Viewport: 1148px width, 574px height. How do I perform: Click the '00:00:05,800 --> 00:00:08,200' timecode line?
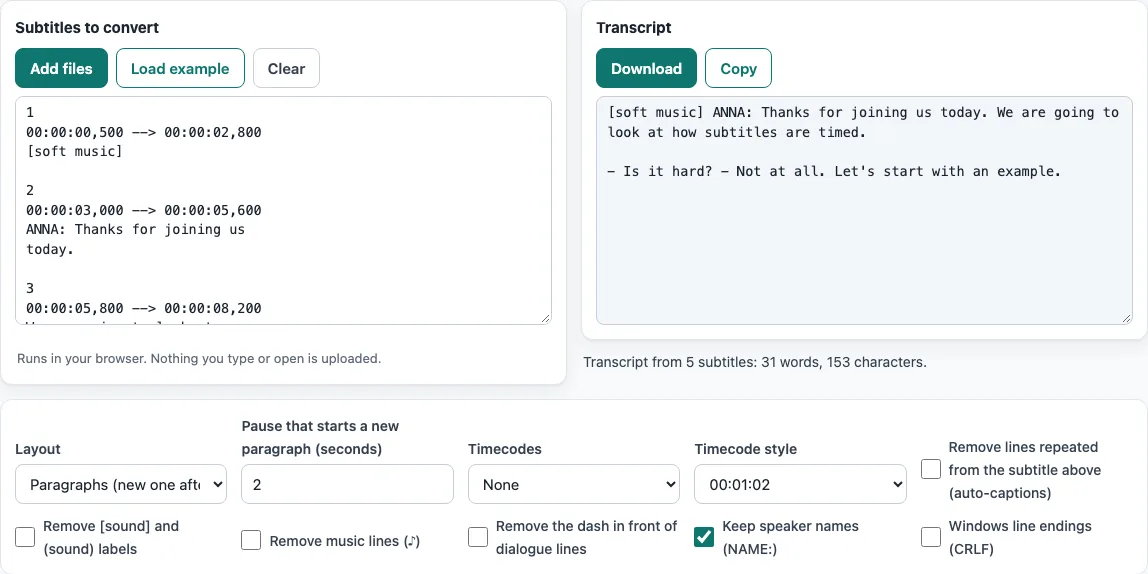(x=144, y=308)
